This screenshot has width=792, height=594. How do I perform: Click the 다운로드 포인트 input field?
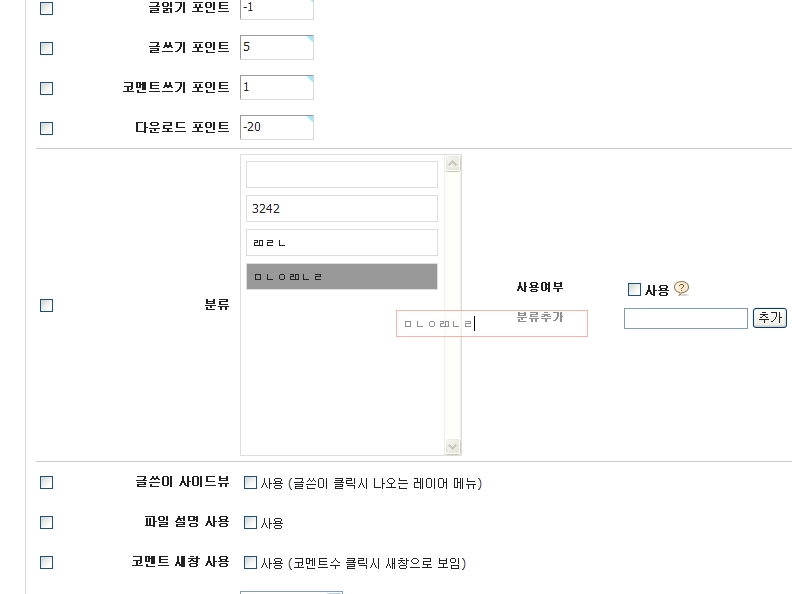tap(277, 127)
